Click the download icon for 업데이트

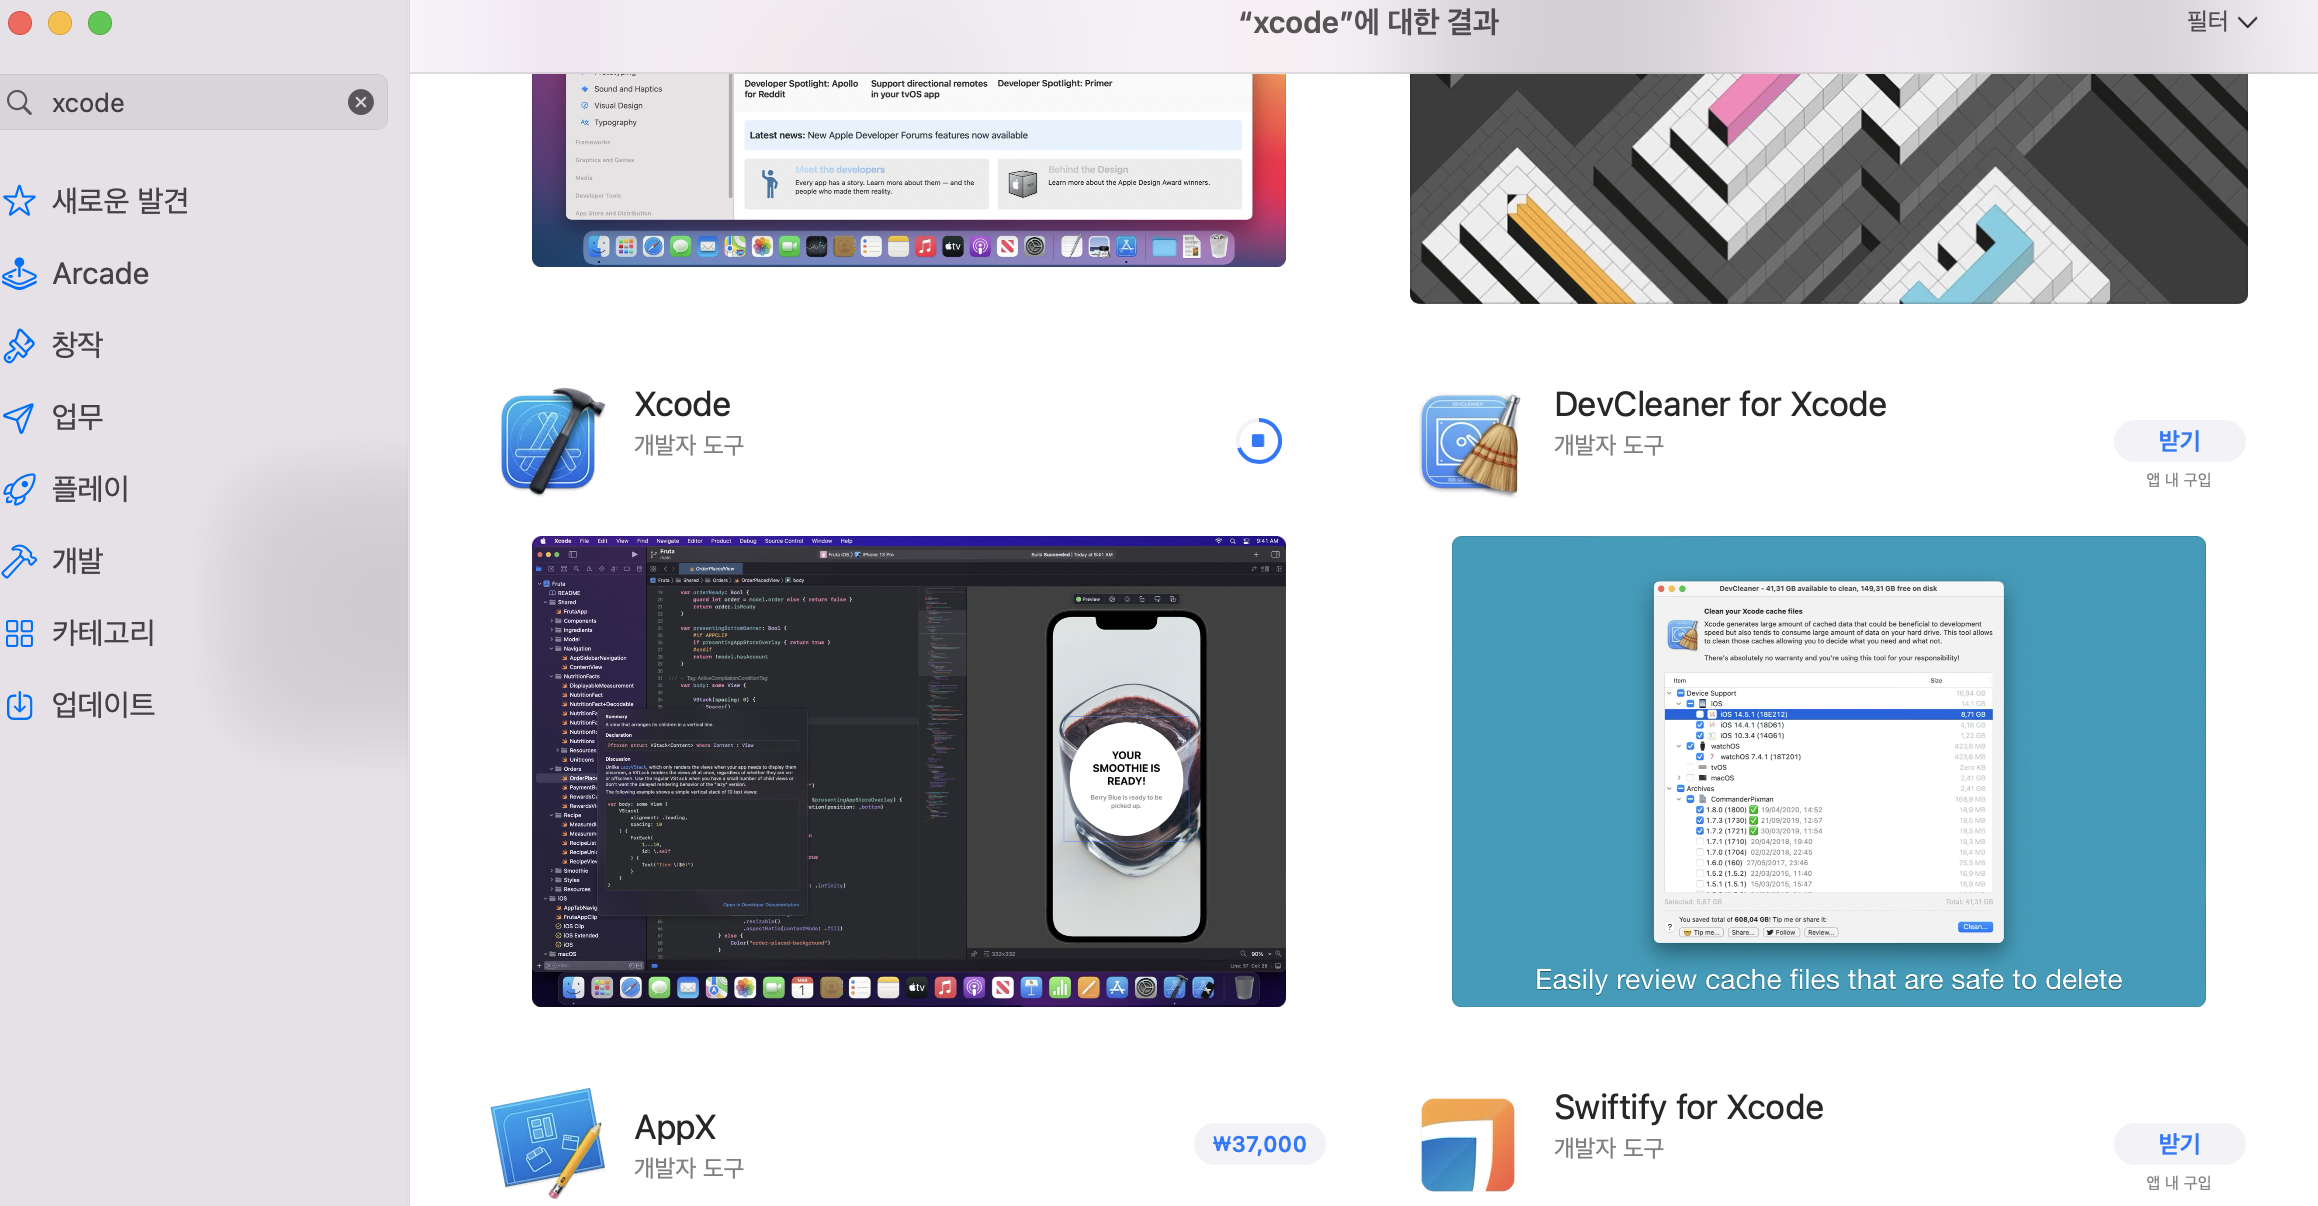[x=19, y=705]
